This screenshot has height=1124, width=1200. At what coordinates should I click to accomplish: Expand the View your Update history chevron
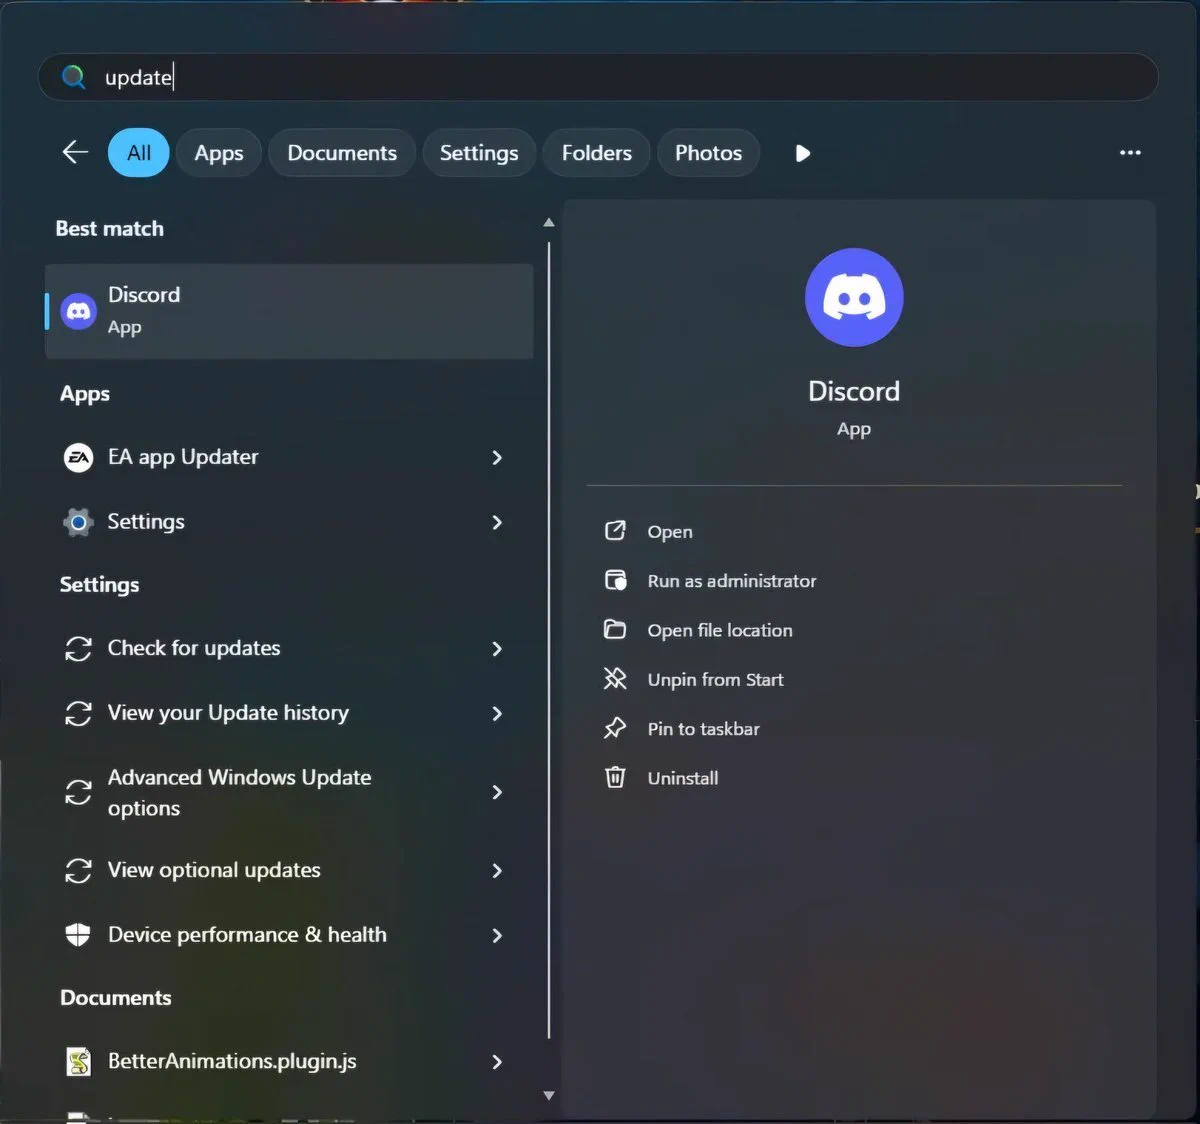pos(497,713)
